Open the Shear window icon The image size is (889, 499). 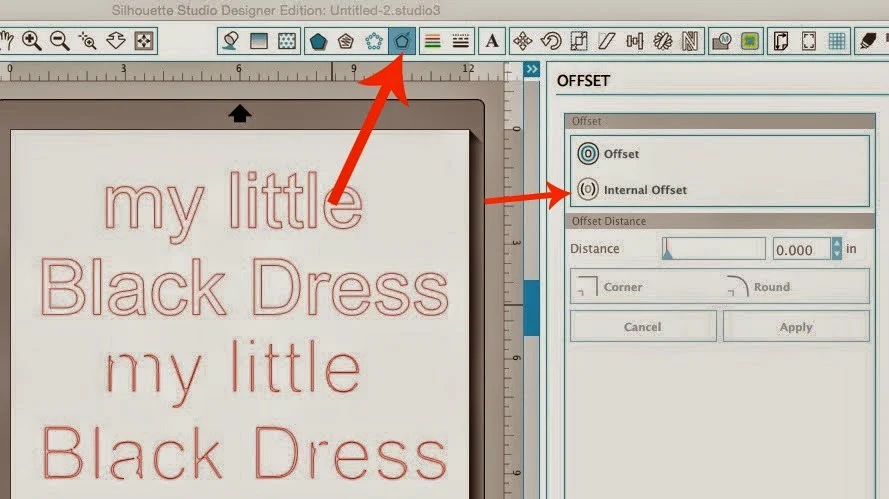[x=607, y=41]
